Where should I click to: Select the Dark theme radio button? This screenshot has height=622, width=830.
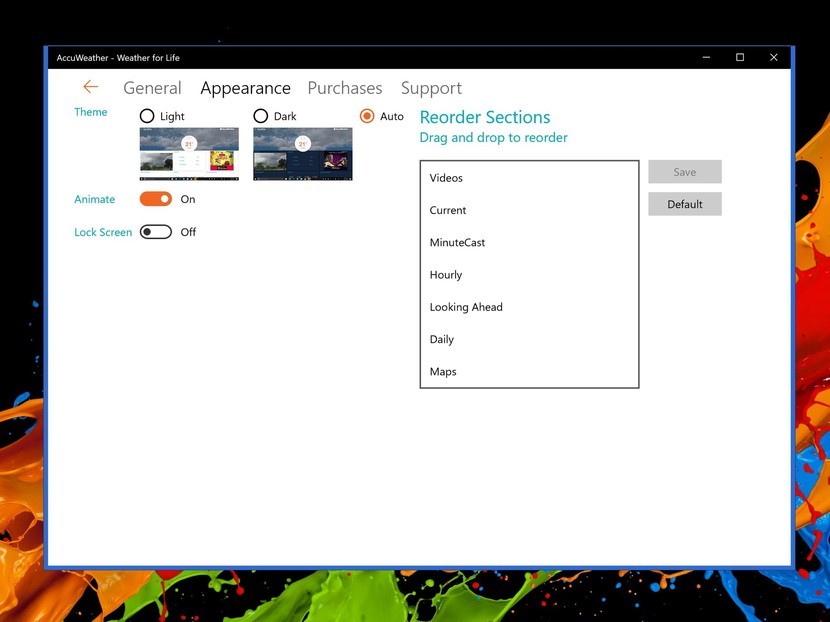click(259, 116)
